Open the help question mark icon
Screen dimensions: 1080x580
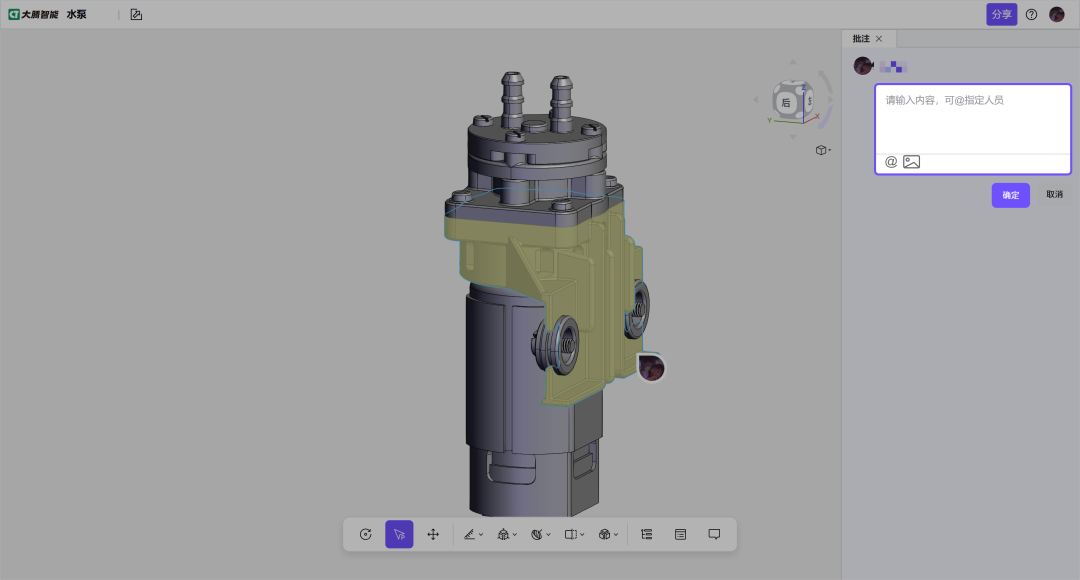point(1031,14)
